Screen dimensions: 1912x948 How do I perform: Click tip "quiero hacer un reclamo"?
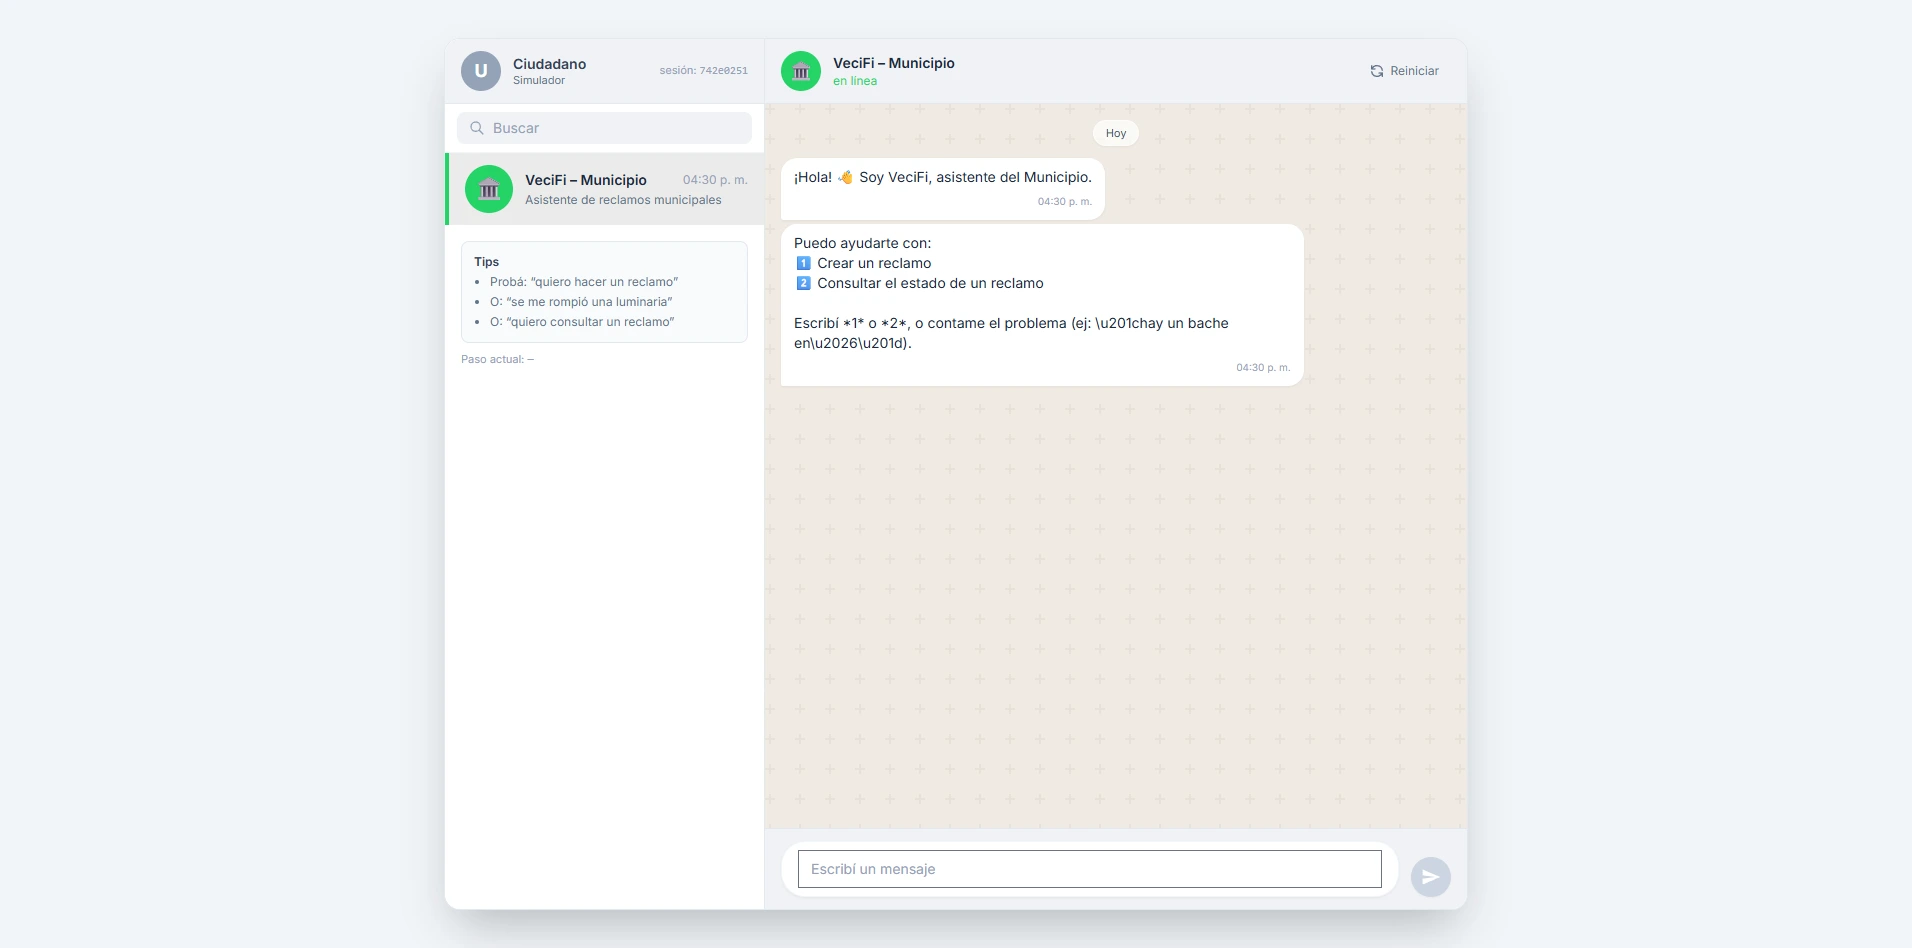pos(584,282)
